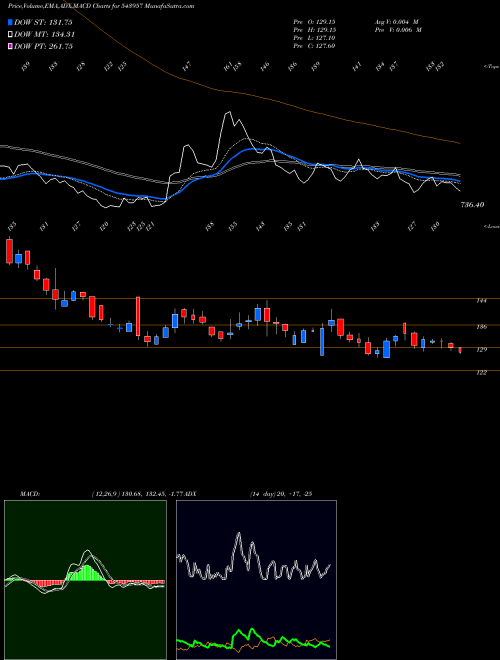Image resolution: width=500 pixels, height=660 pixels.
Task: Click the last red candlestick near 129
Action: (x=460, y=350)
